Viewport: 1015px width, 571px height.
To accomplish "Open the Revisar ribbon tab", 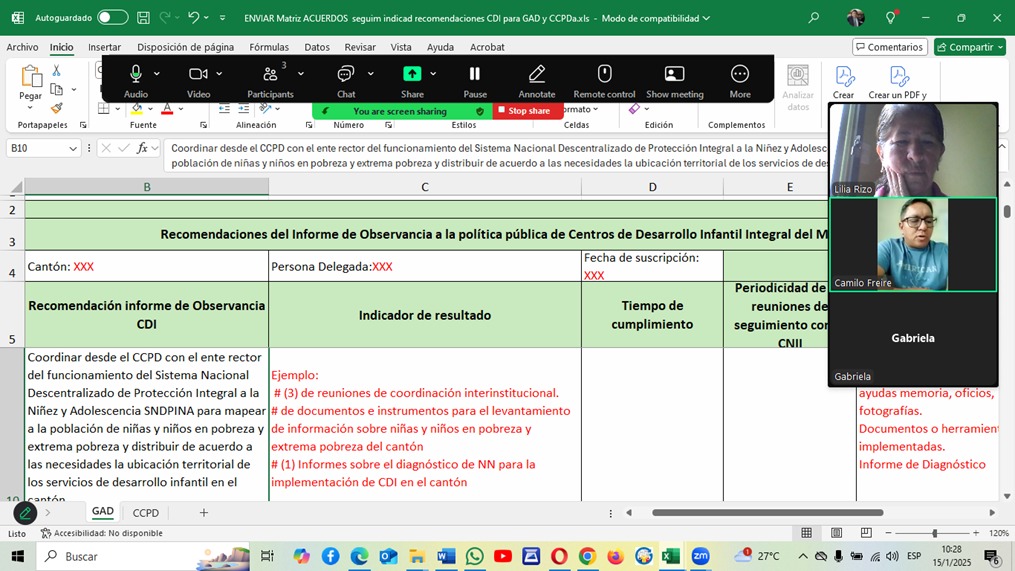I will [360, 47].
